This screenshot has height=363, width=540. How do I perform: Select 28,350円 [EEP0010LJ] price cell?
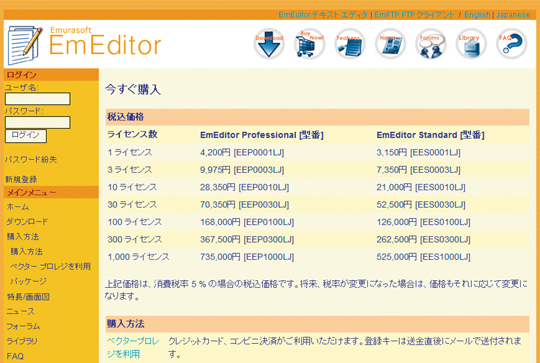[x=245, y=187]
